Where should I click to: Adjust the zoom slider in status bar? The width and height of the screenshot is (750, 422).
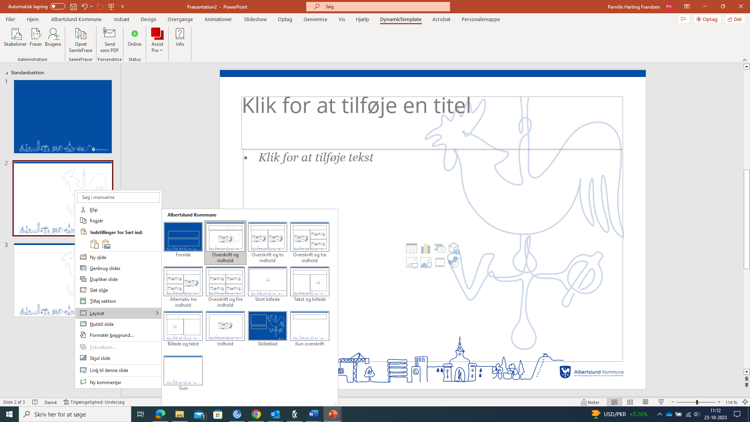click(x=696, y=402)
